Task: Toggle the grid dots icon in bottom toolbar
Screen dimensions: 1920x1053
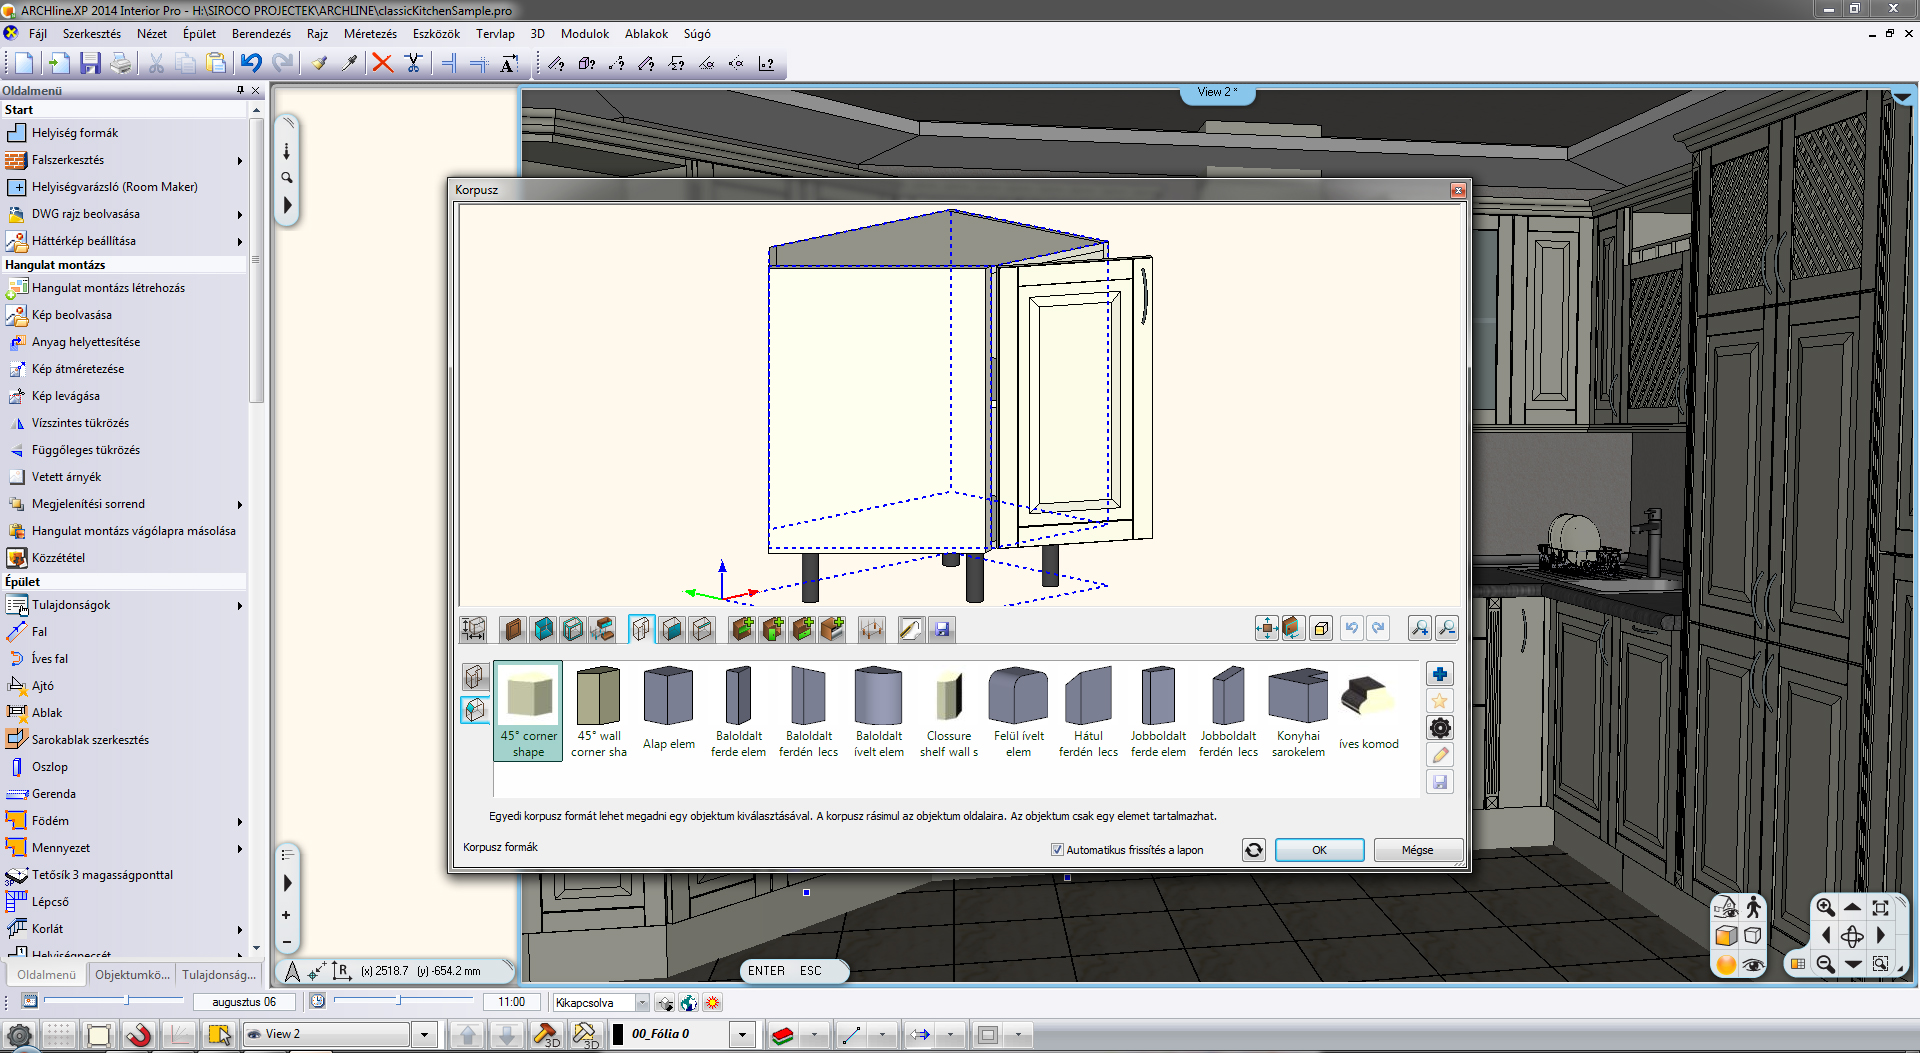Action: pyautogui.click(x=59, y=1035)
